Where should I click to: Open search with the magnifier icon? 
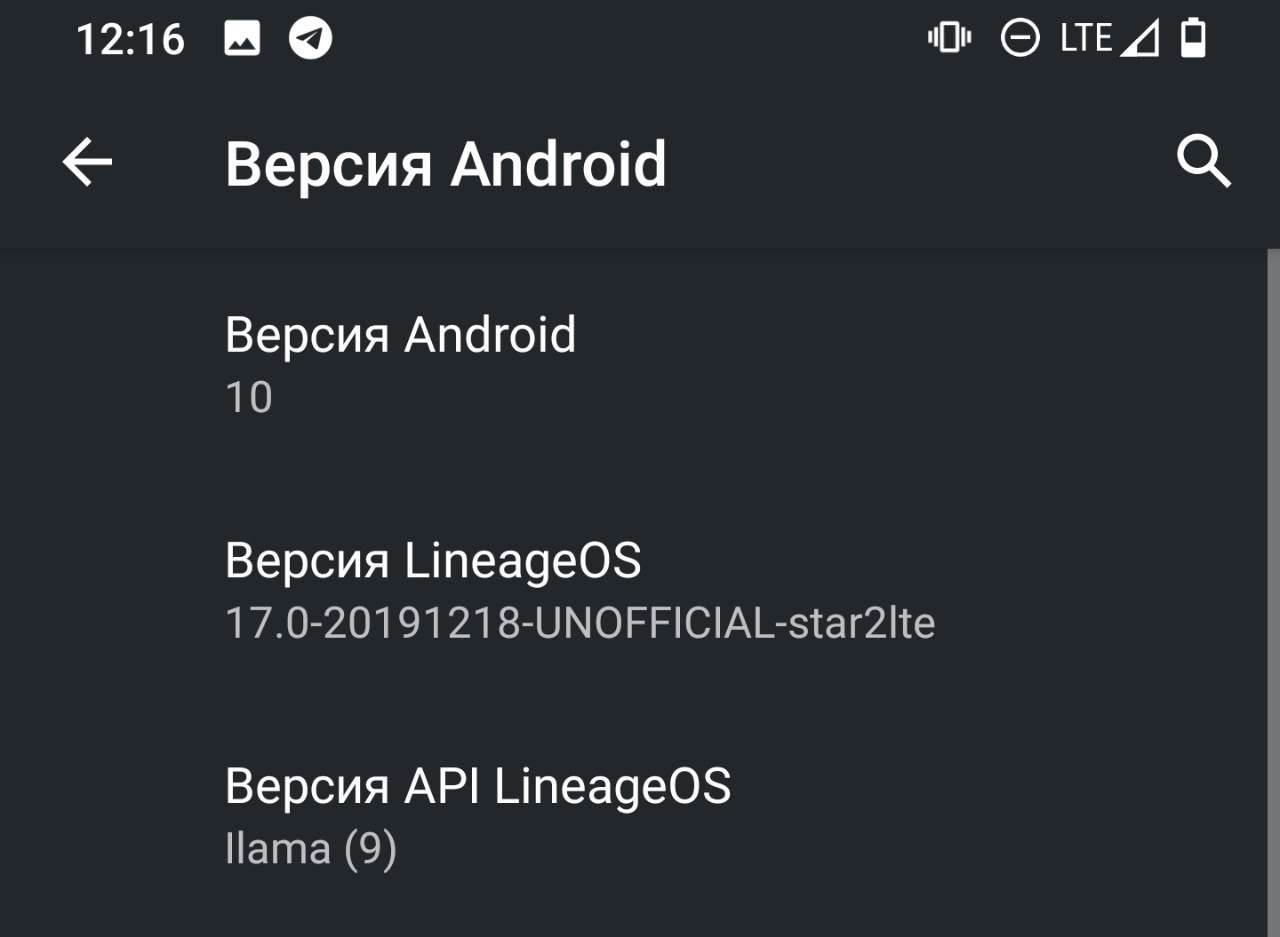coord(1204,162)
